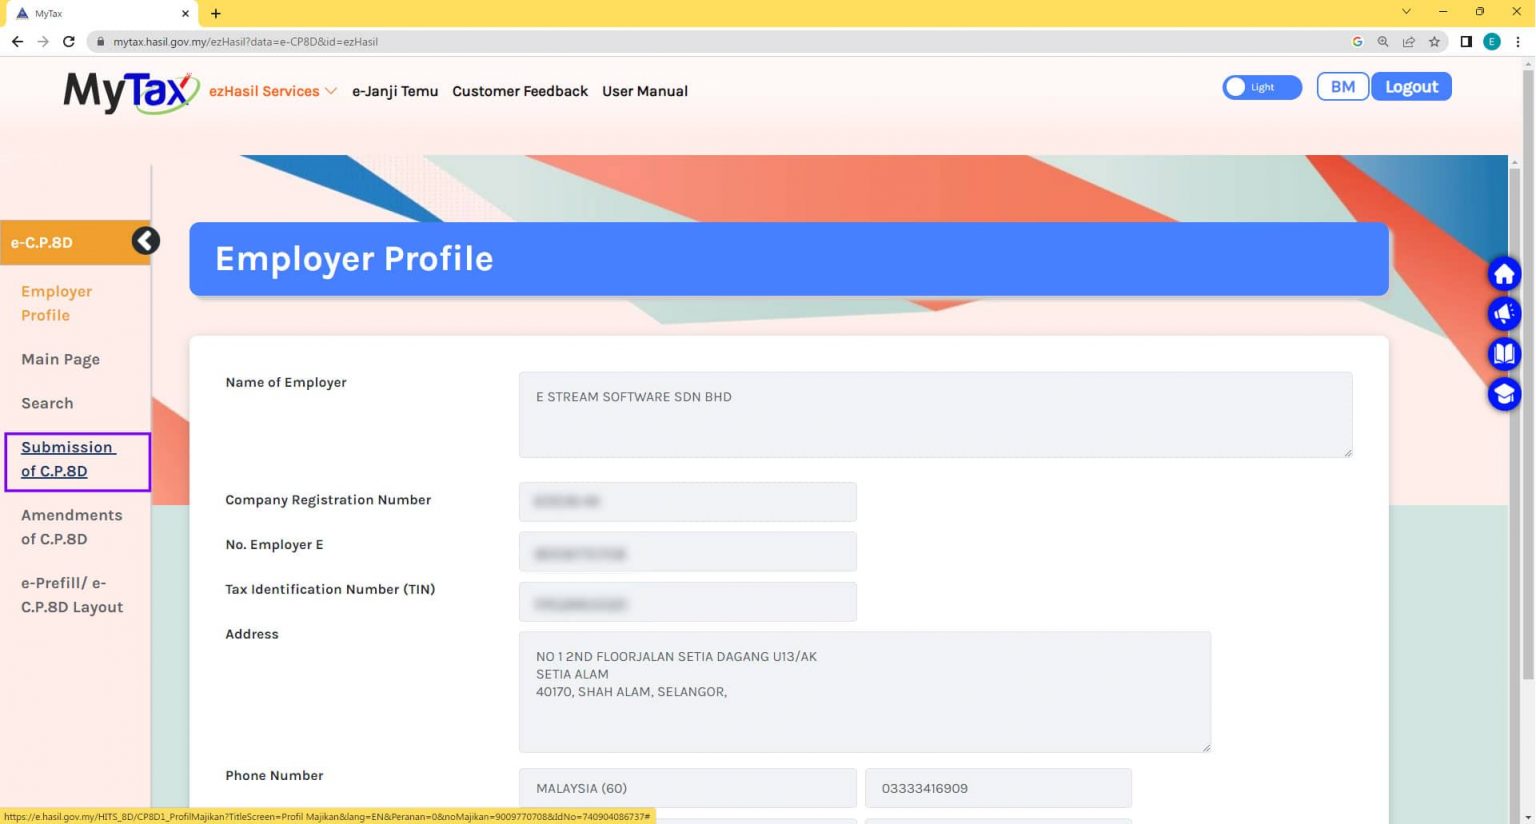The width and height of the screenshot is (1536, 824).
Task: Bookmark the page with the star icon
Action: (1435, 42)
